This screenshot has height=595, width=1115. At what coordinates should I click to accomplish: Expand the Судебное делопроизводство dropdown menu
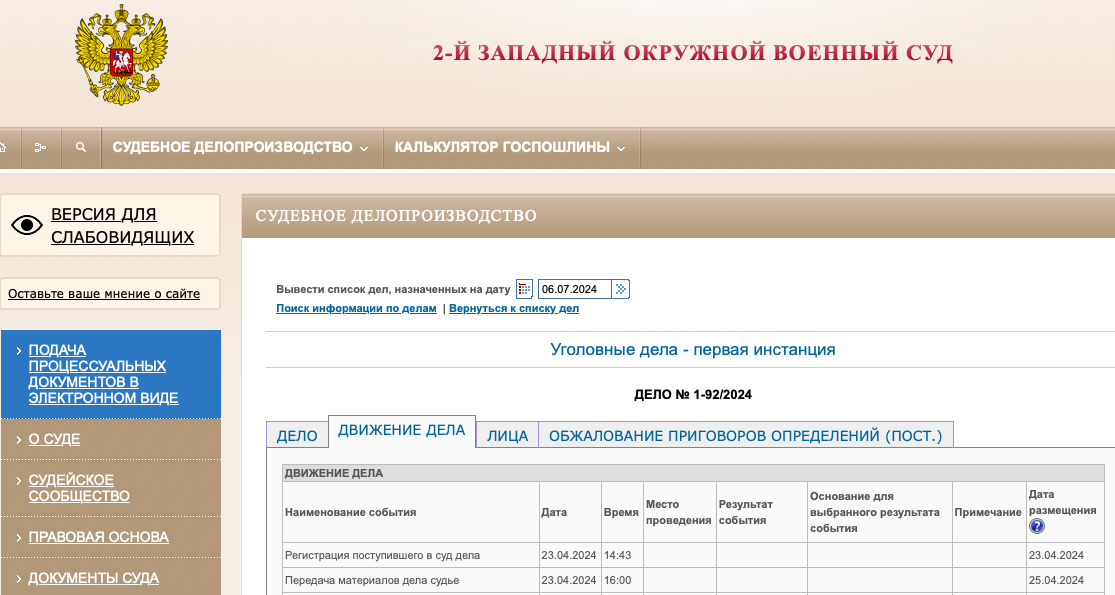240,148
